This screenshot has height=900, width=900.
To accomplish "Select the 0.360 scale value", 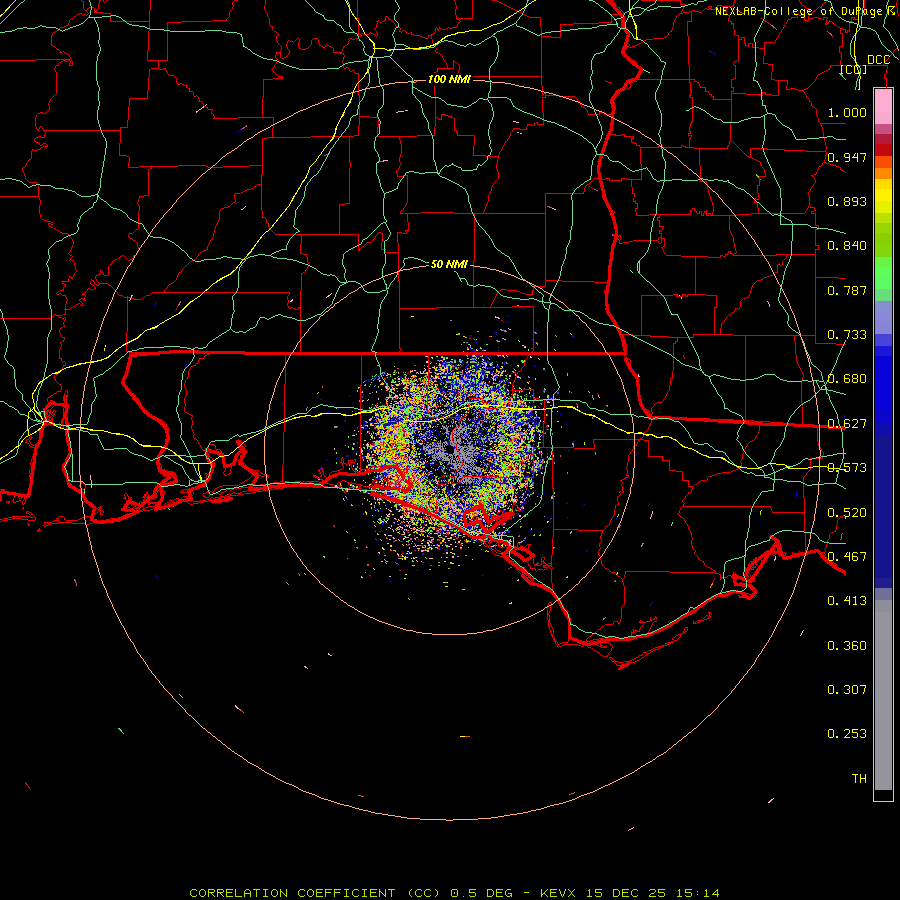I will coord(847,646).
